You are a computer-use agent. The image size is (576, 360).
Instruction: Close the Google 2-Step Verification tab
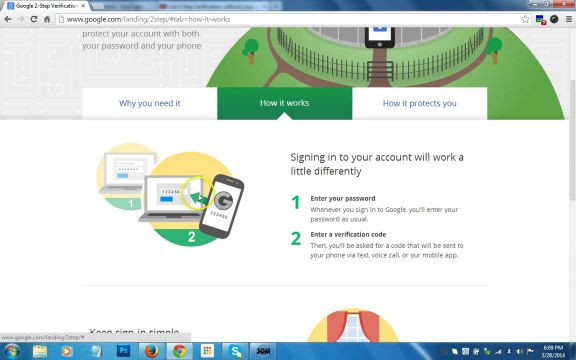83,6
